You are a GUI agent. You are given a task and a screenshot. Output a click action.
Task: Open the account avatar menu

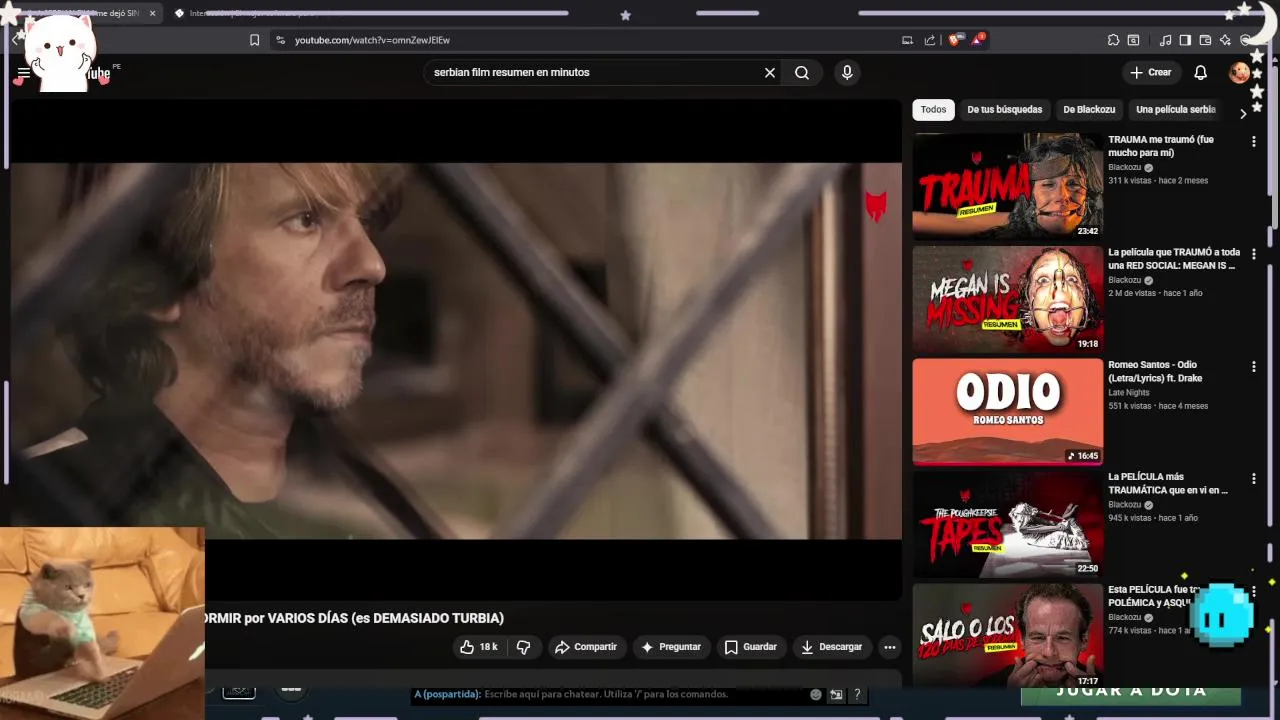click(x=1239, y=73)
